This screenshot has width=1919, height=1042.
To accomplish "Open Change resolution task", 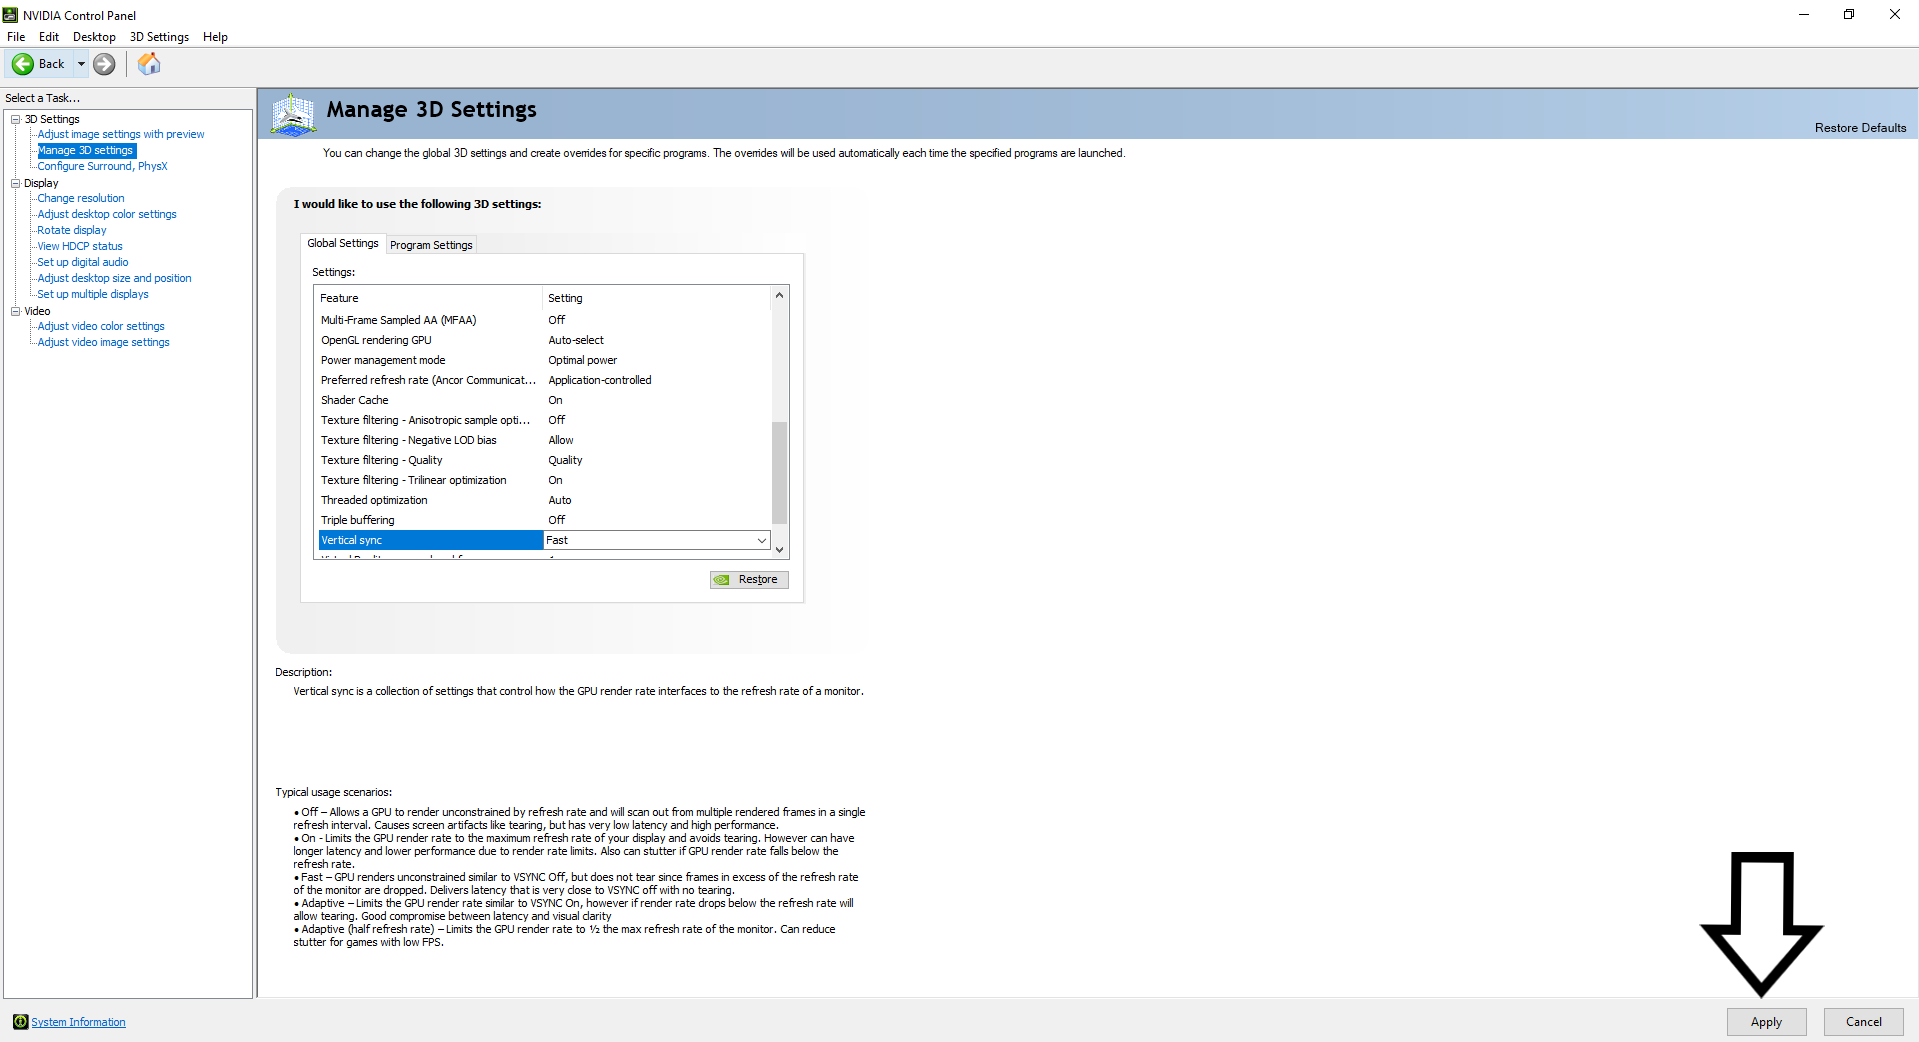I will pos(81,198).
